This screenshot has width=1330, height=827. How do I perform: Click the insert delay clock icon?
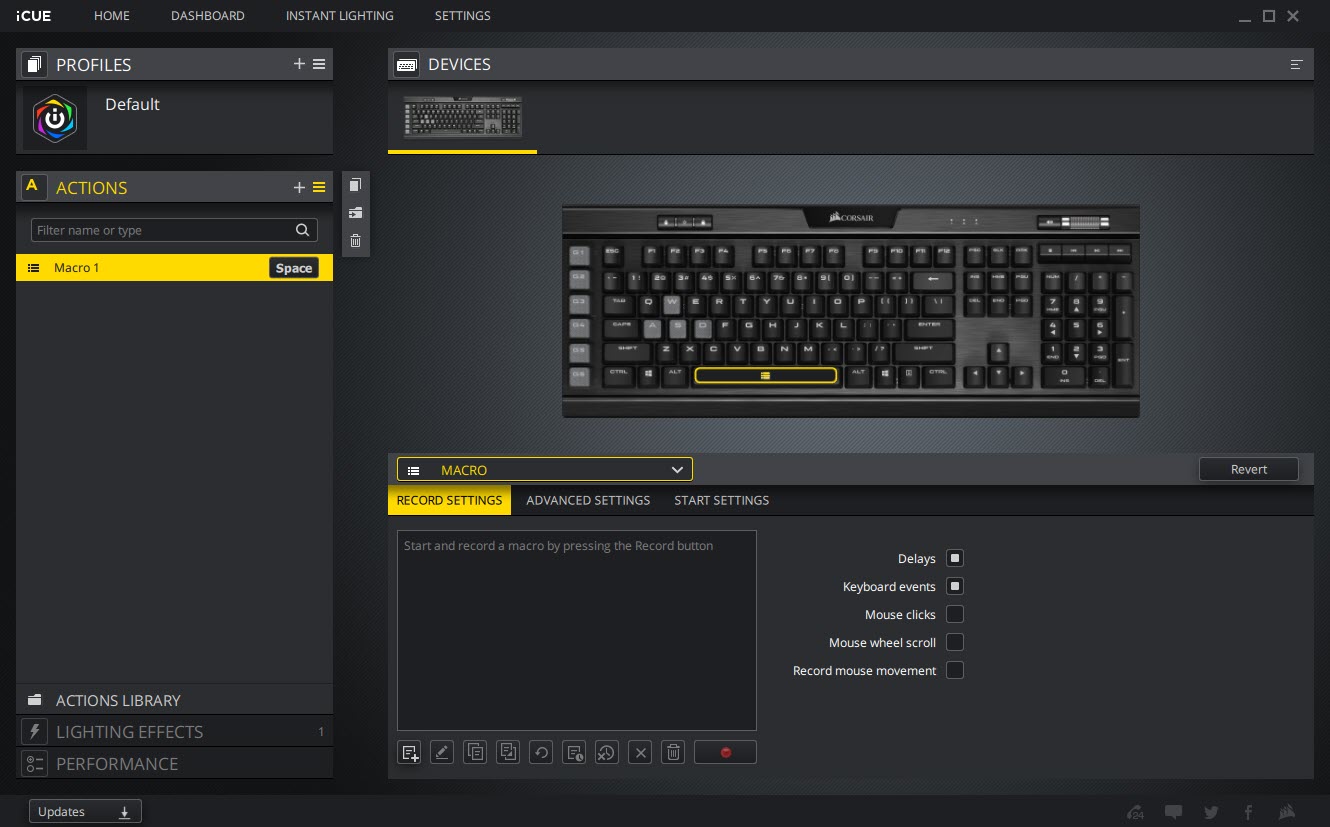pyautogui.click(x=574, y=752)
